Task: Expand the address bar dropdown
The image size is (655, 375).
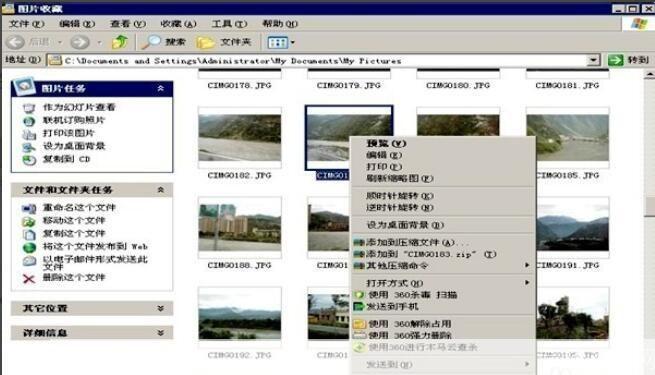Action: point(593,60)
